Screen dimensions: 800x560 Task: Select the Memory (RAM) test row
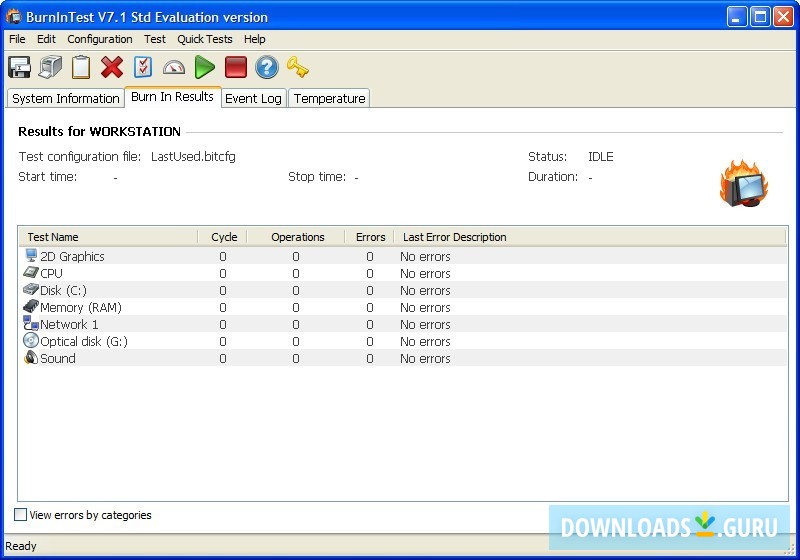point(74,307)
